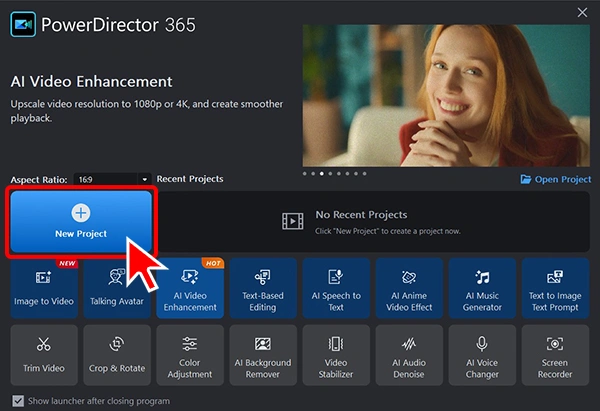The image size is (600, 411).
Task: Launch the Talking Avatar feature
Action: 117,288
